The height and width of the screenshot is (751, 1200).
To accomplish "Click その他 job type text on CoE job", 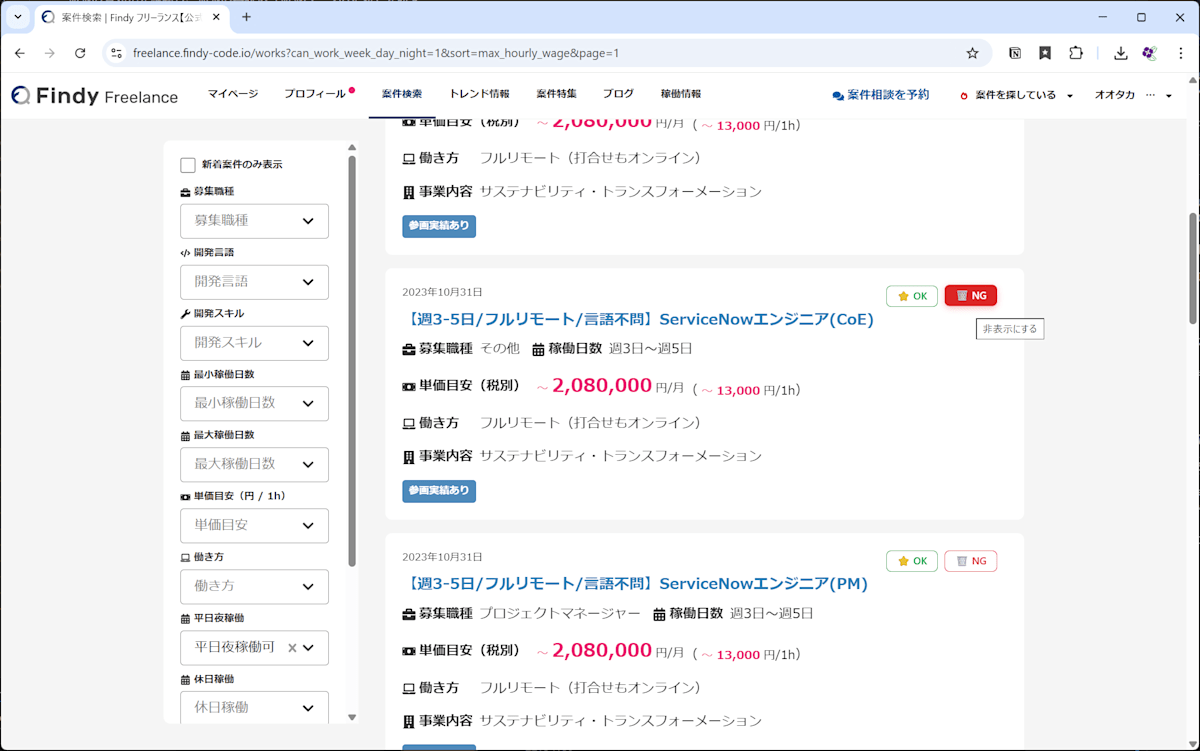I will 500,349.
